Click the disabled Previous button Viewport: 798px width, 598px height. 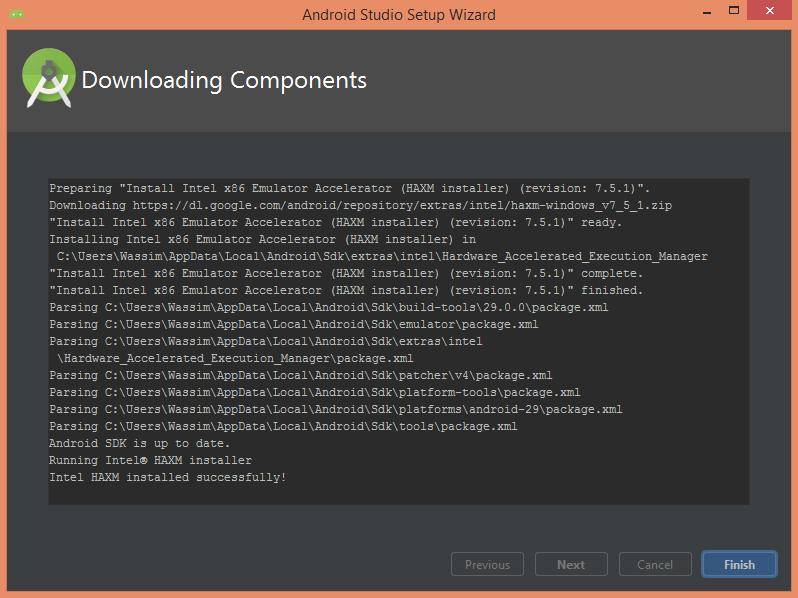[487, 564]
